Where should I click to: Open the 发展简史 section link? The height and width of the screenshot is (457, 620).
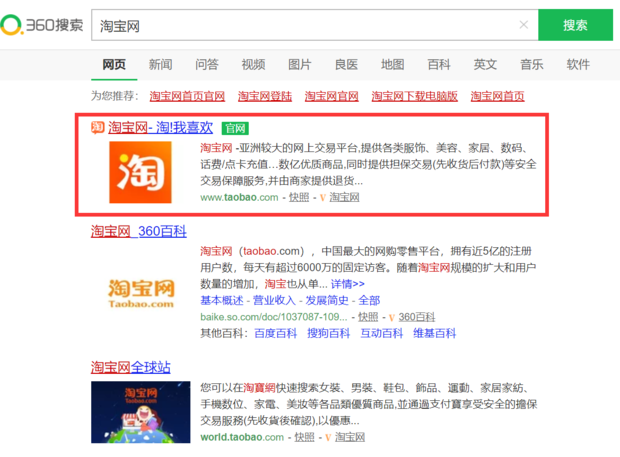point(327,300)
